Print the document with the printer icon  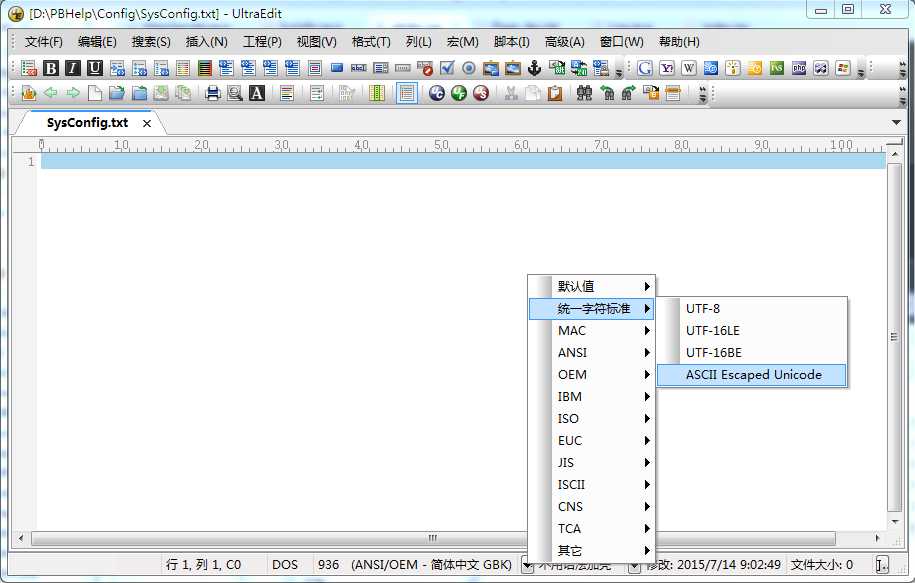[x=213, y=93]
